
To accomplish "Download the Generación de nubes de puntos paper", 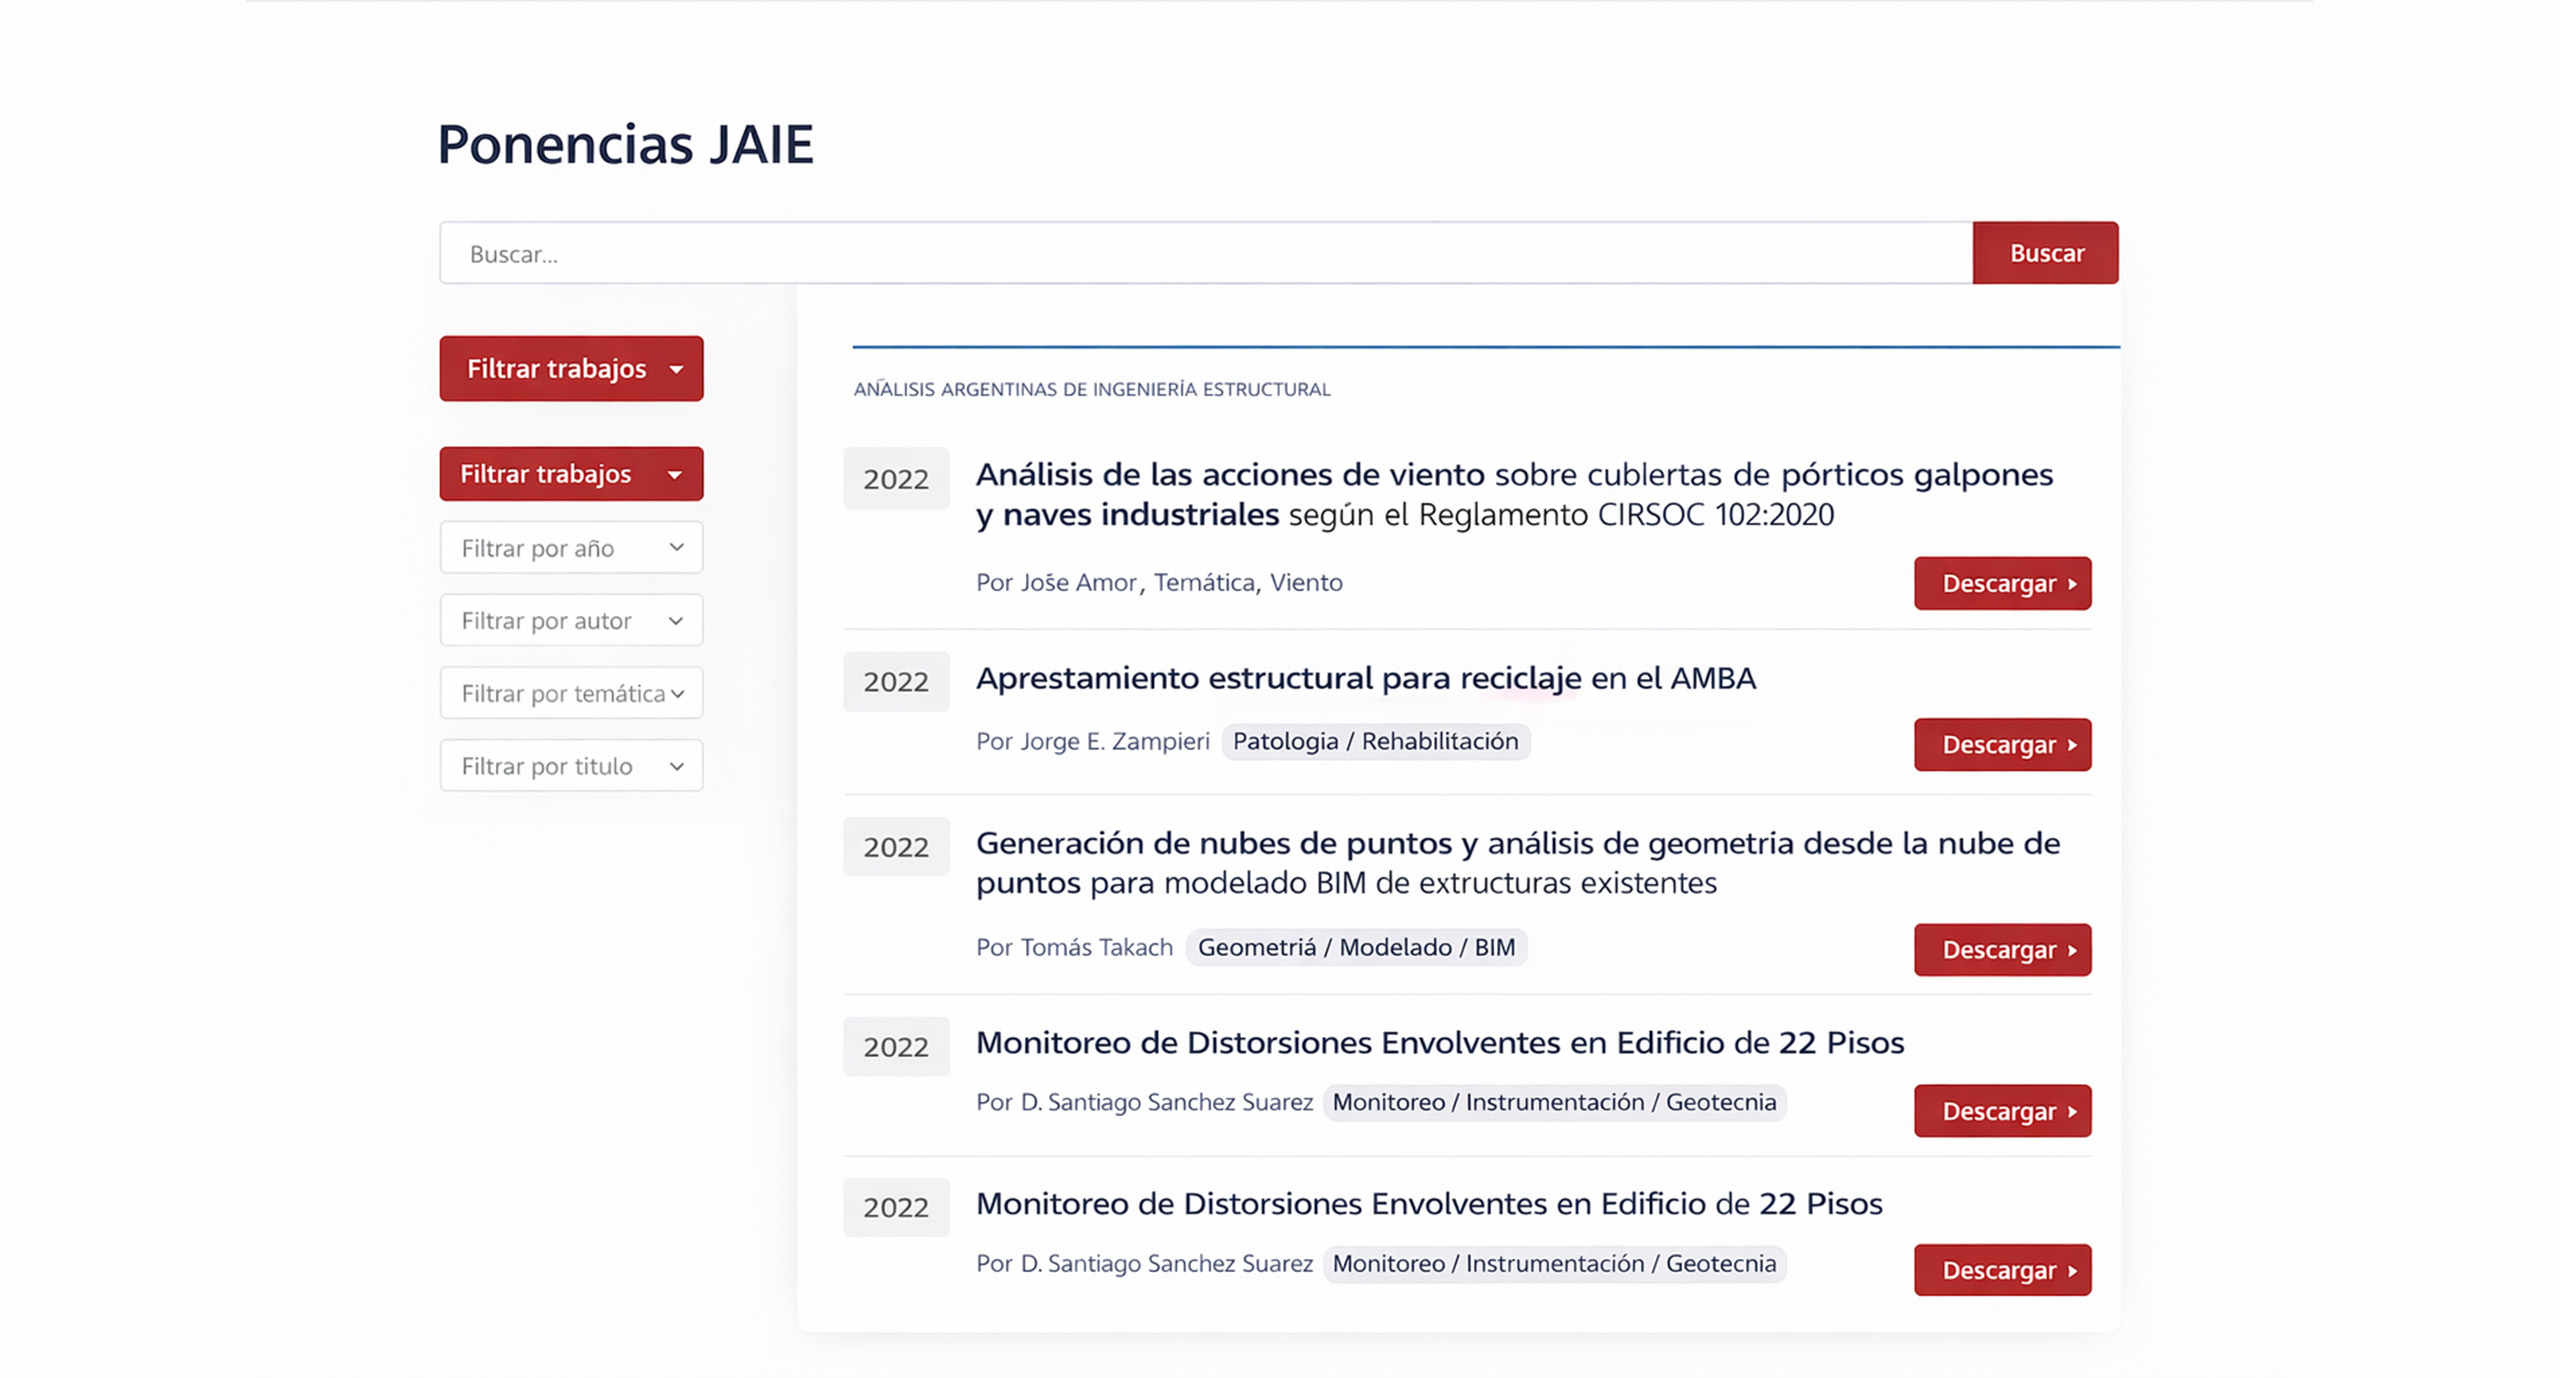I will click(2002, 950).
